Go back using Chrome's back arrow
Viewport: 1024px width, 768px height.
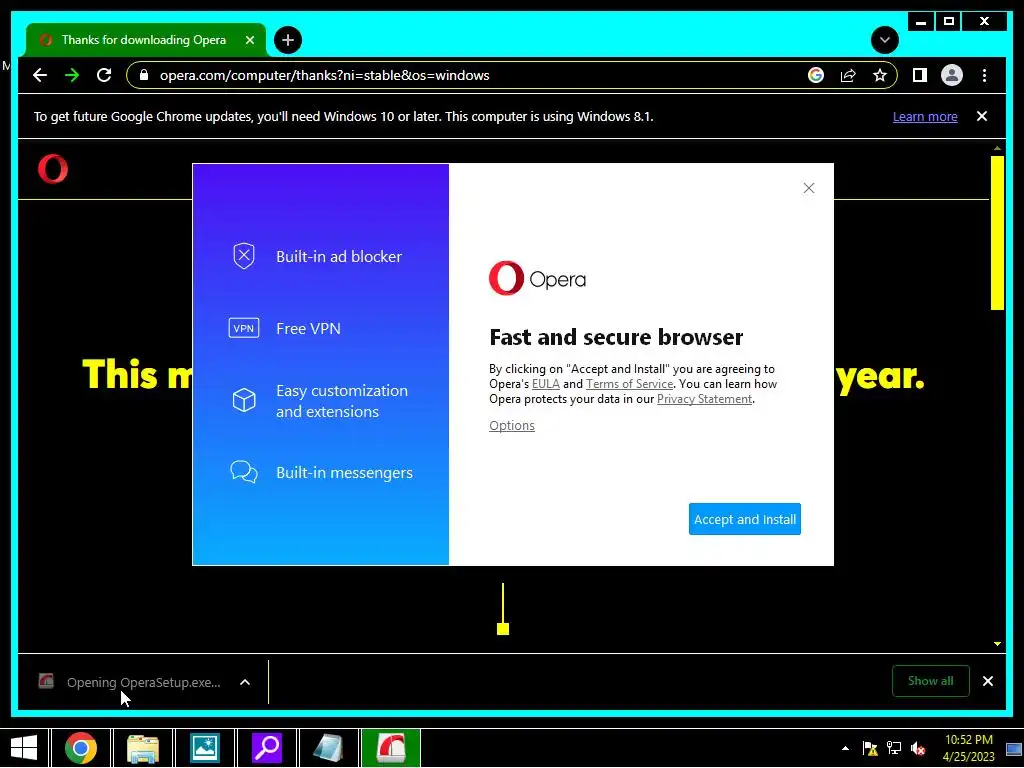40,75
